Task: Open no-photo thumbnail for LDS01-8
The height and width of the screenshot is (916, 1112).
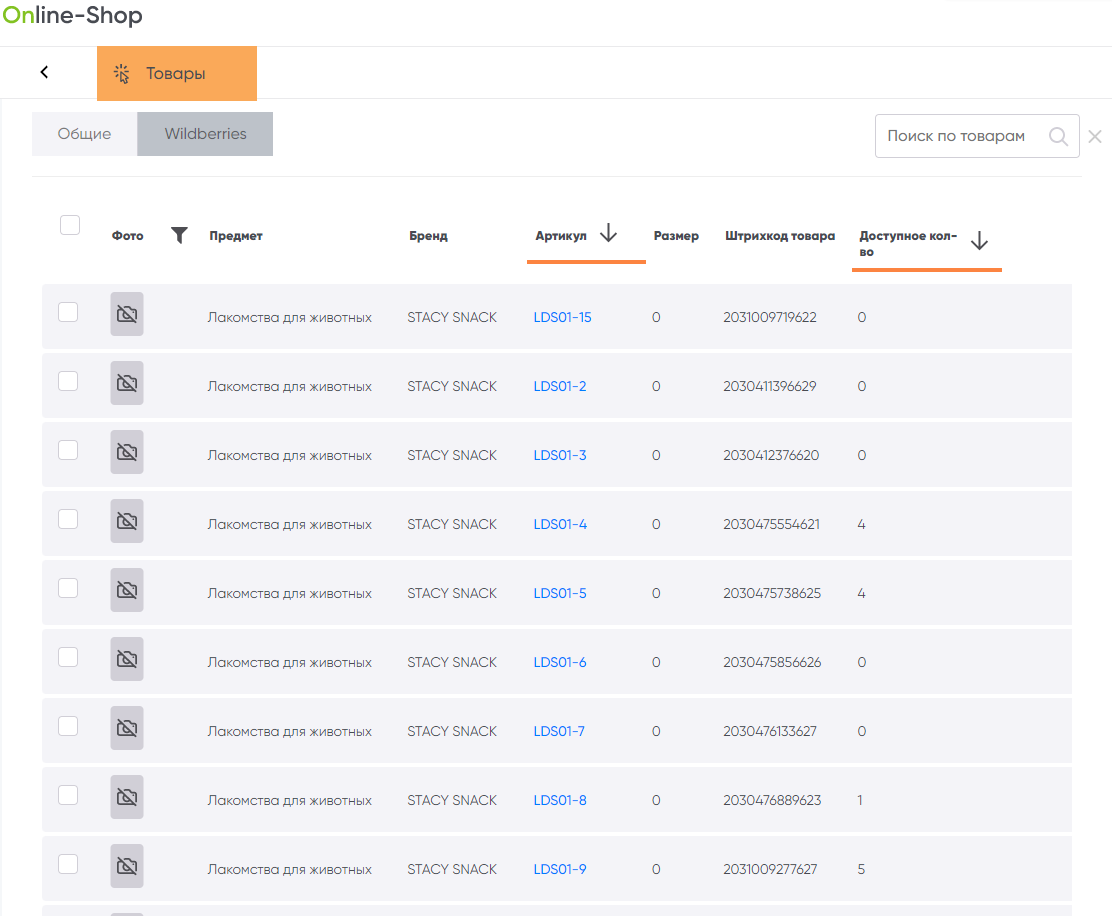Action: [x=127, y=797]
